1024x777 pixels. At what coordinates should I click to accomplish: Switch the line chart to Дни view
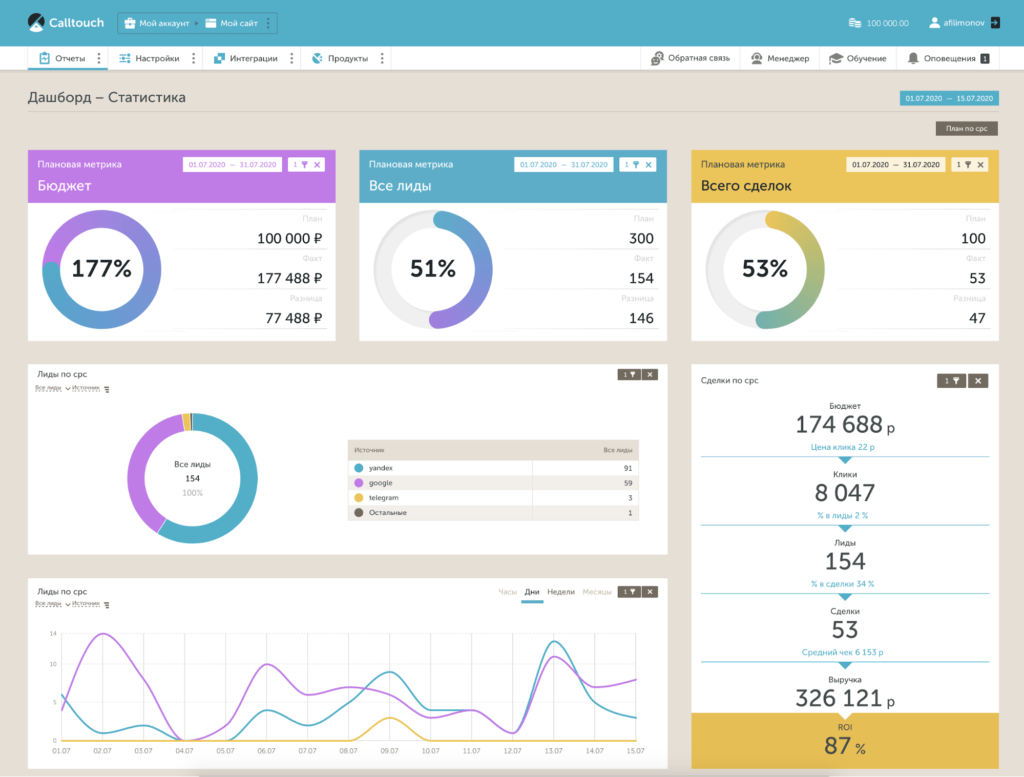(x=532, y=592)
